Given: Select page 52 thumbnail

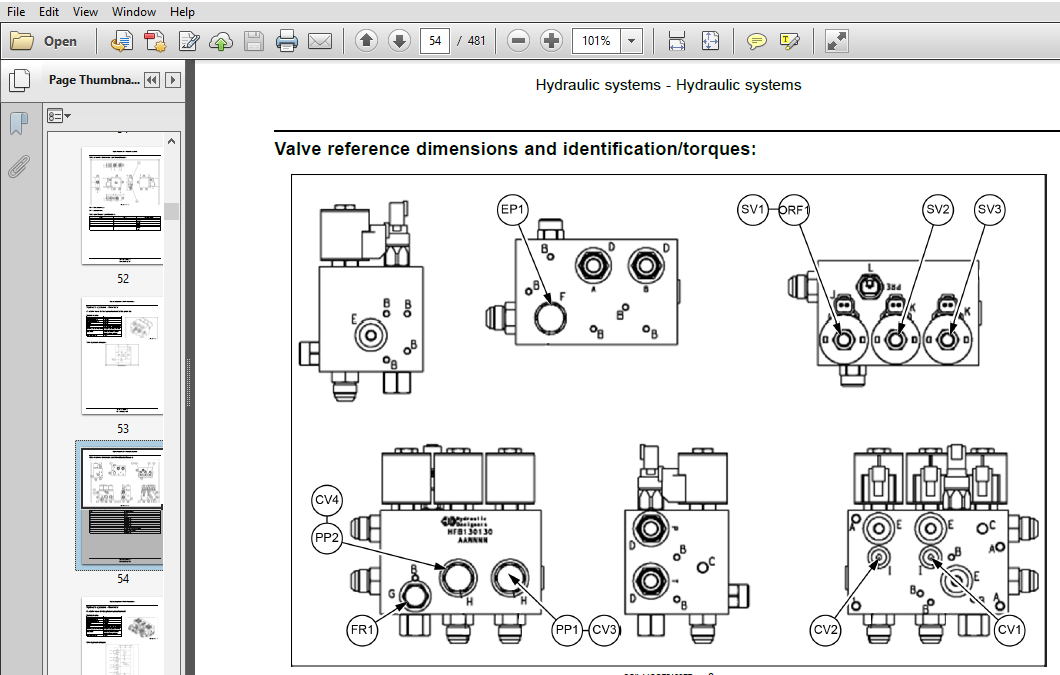Looking at the screenshot, I should click(122, 205).
